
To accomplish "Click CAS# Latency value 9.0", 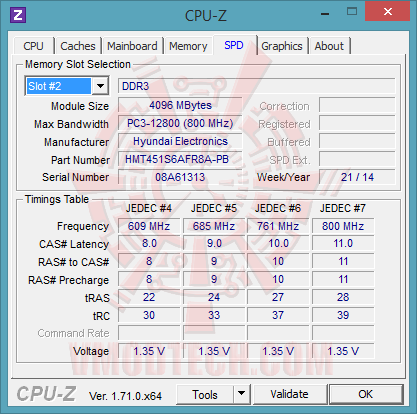I will [214, 244].
